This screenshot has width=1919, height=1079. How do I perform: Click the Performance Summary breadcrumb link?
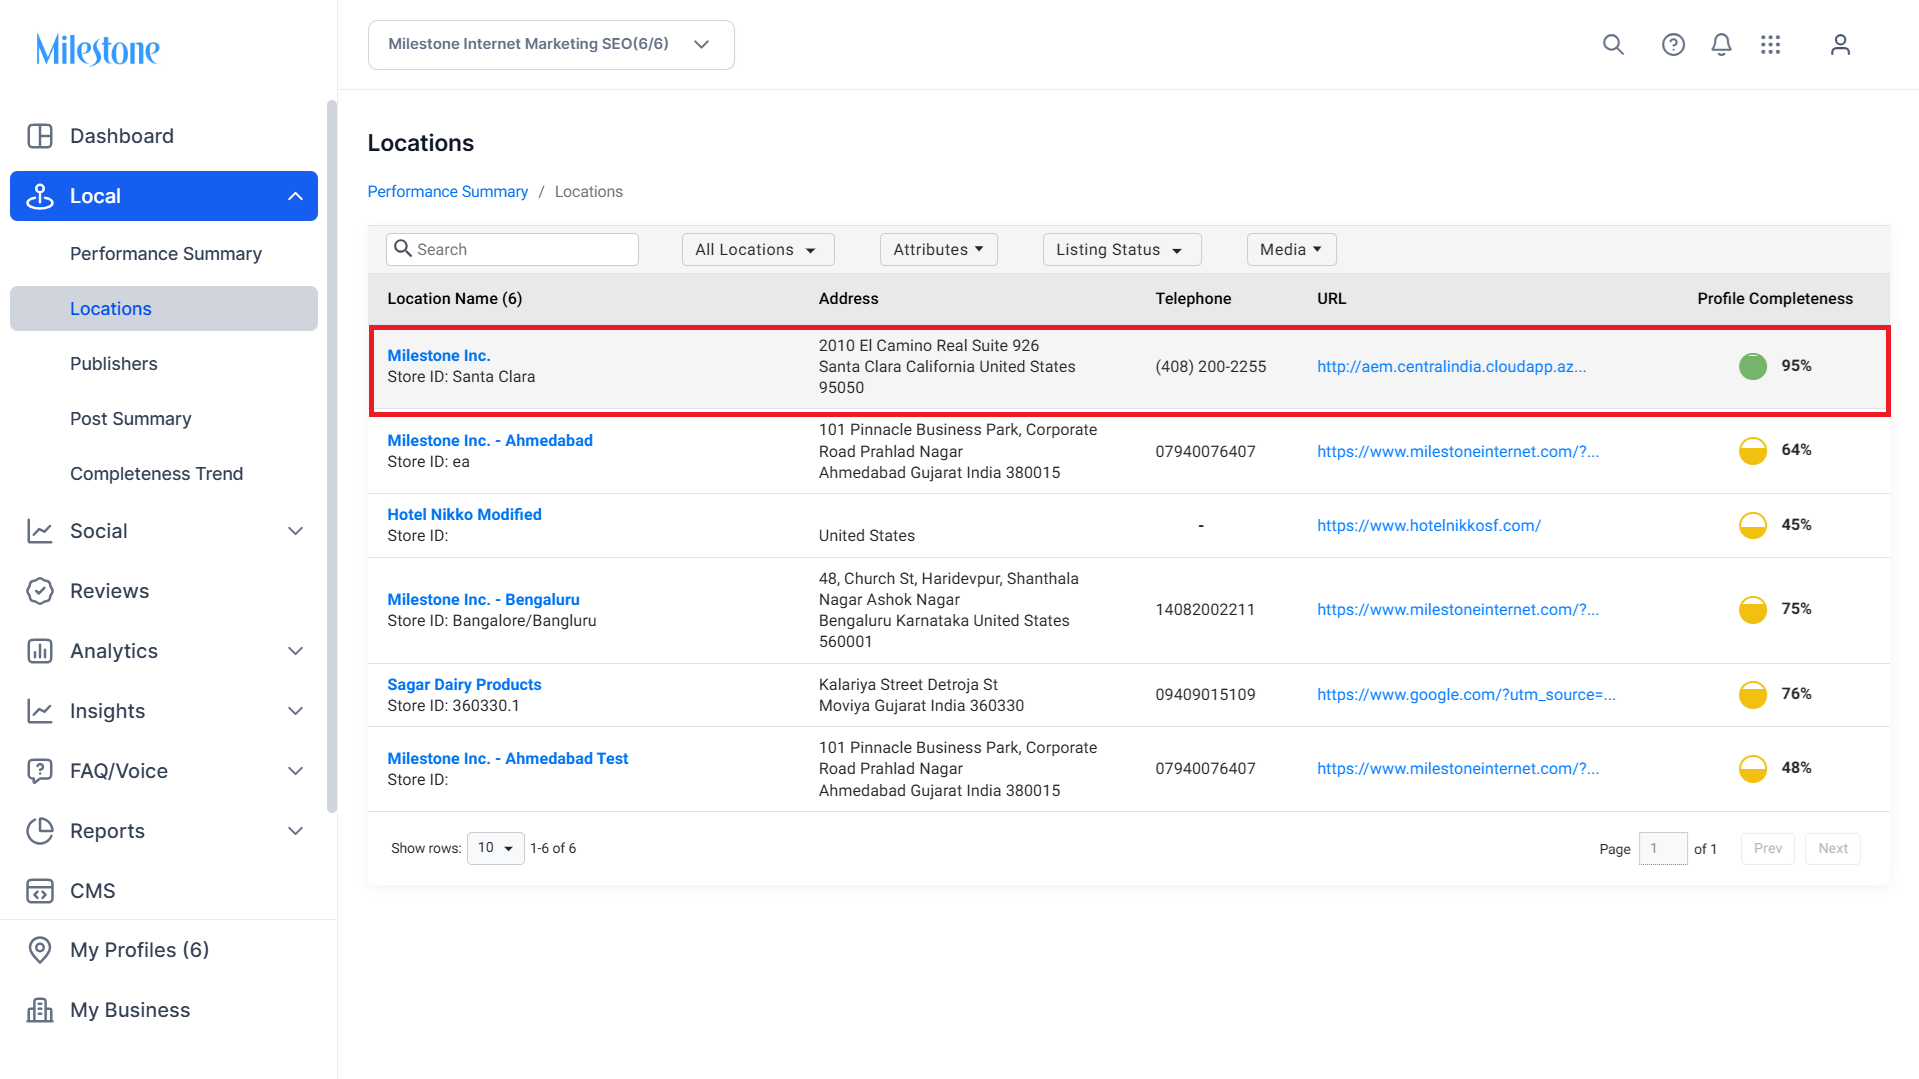(x=448, y=192)
